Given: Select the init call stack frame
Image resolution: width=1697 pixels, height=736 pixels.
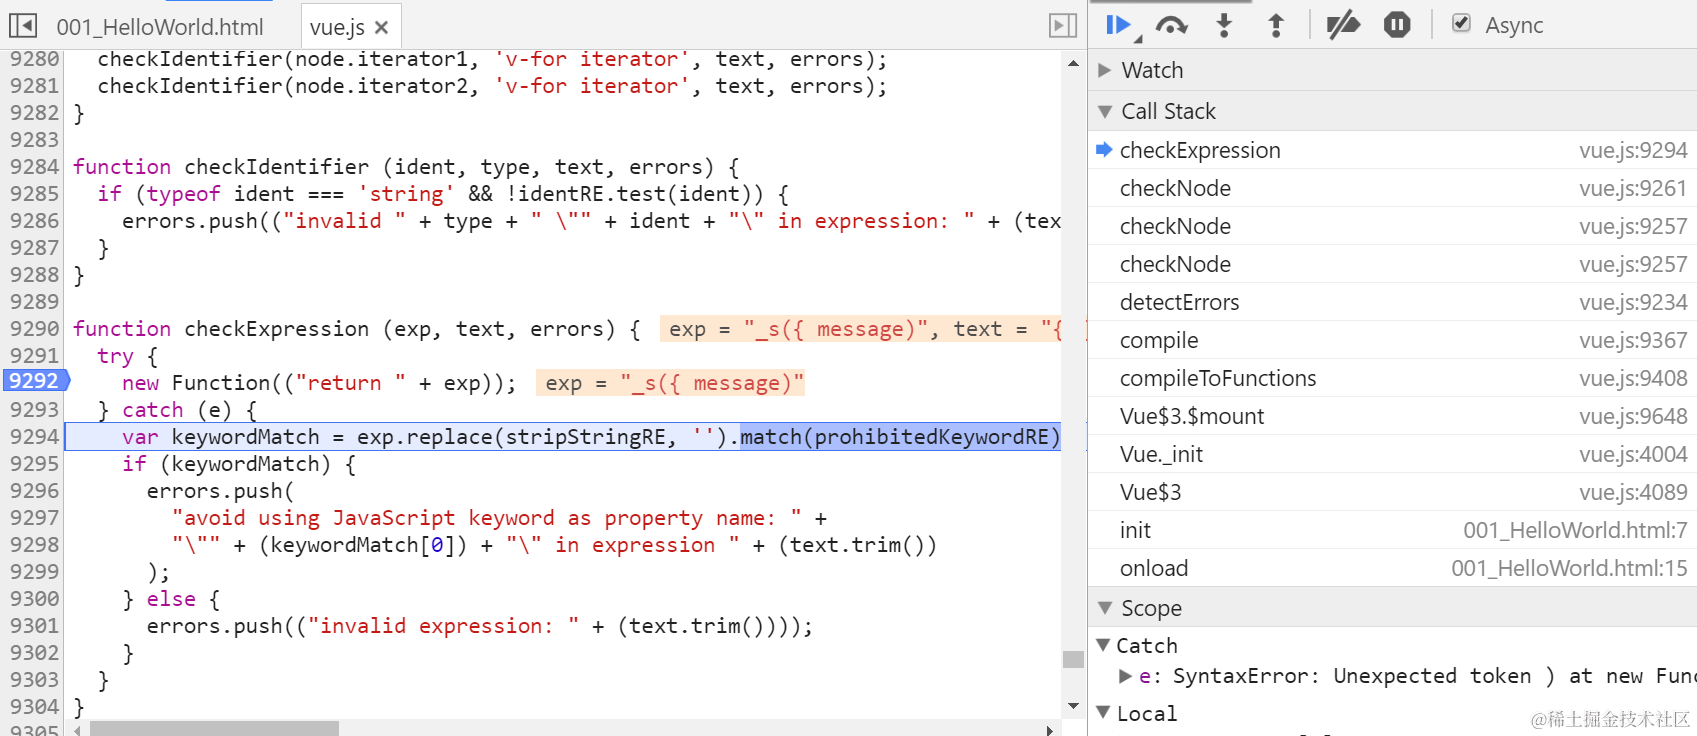Looking at the screenshot, I should coord(1392,530).
